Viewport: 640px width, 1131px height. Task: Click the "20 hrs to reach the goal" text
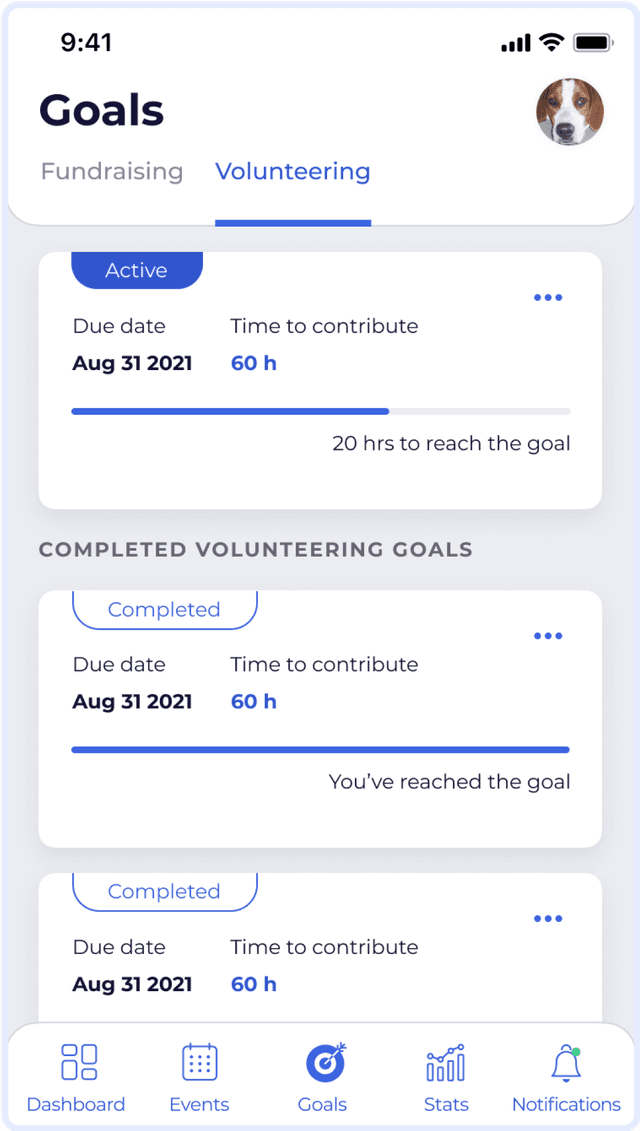click(451, 443)
